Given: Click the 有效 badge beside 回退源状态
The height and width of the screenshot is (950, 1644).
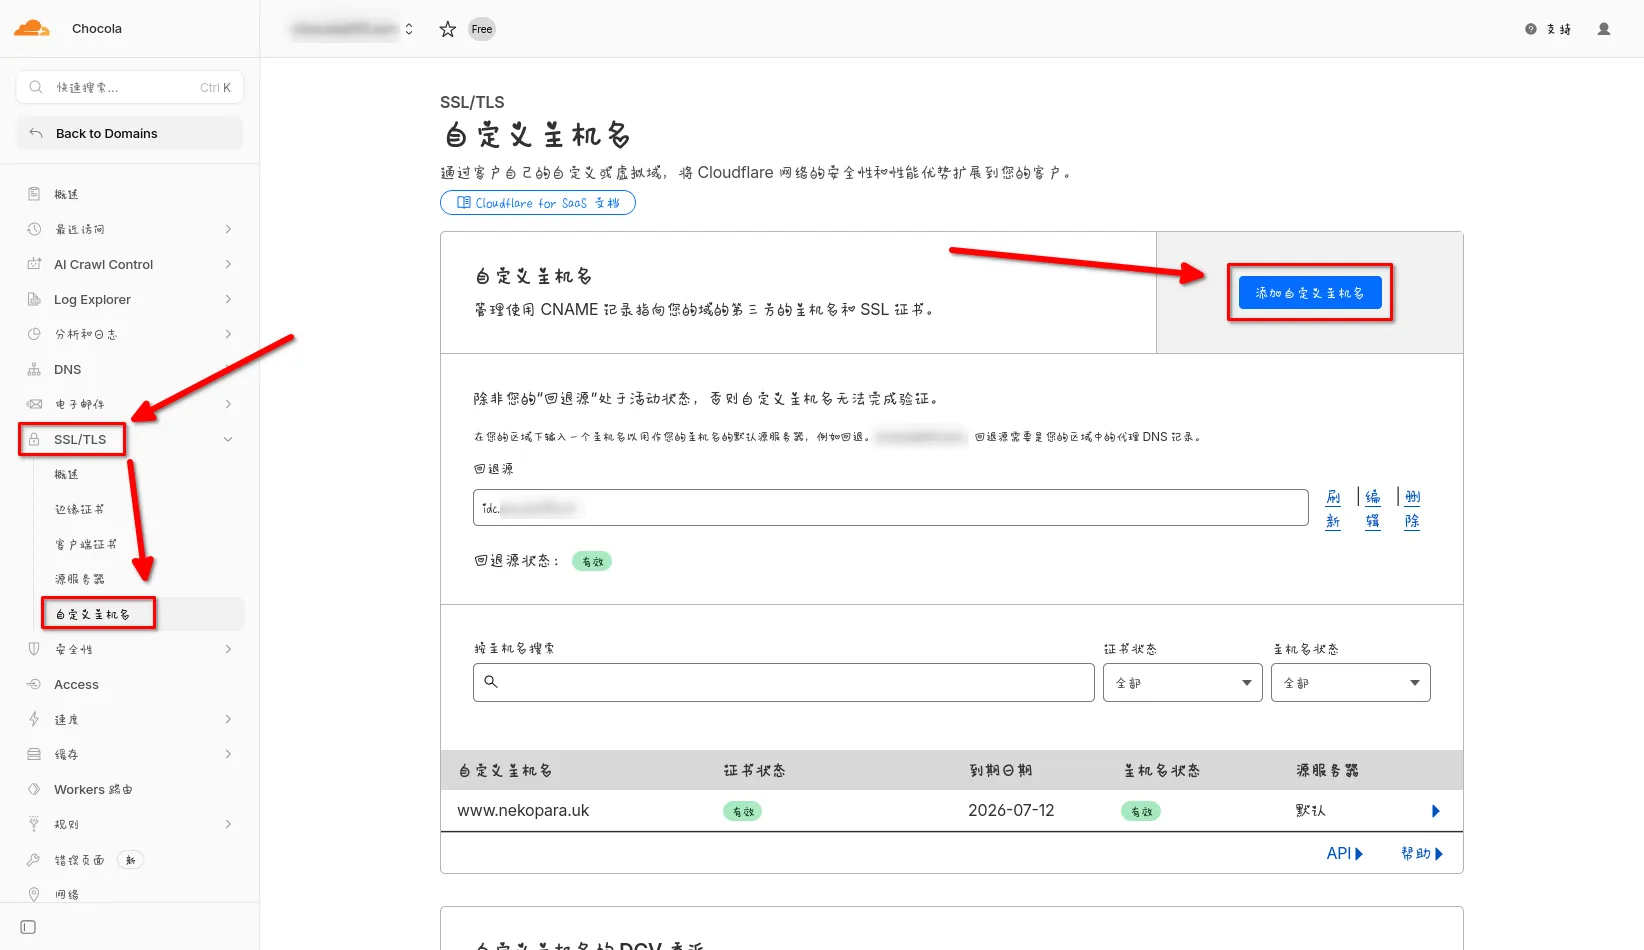Looking at the screenshot, I should pos(592,562).
